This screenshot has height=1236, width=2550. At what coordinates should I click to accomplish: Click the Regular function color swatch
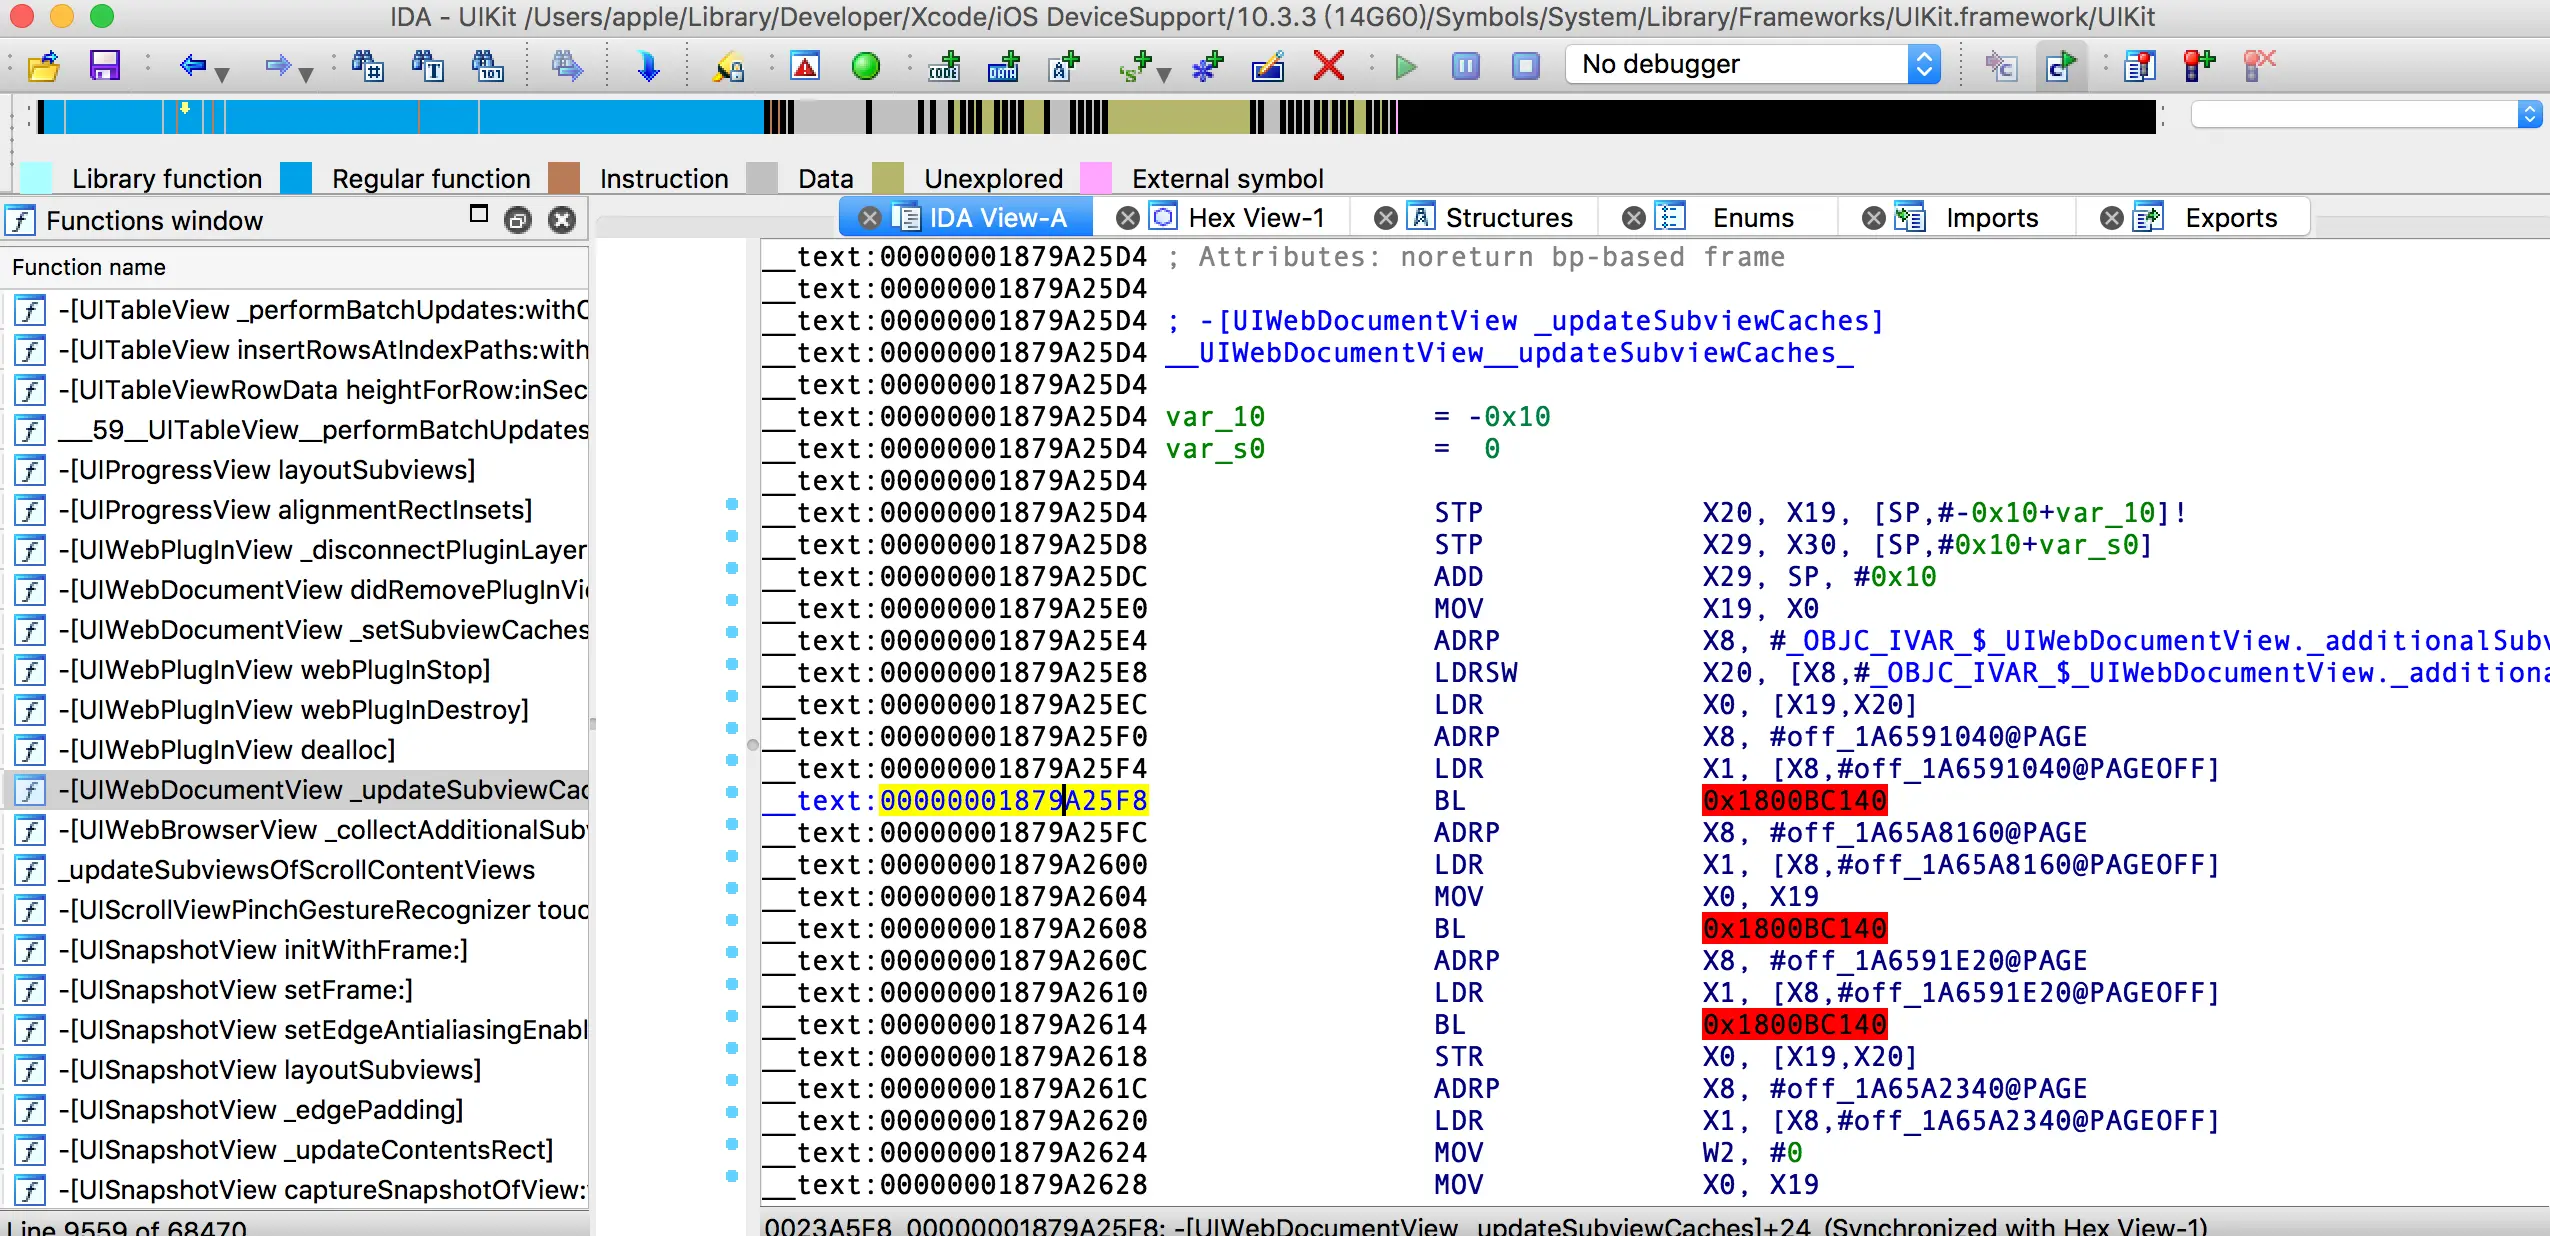296,178
